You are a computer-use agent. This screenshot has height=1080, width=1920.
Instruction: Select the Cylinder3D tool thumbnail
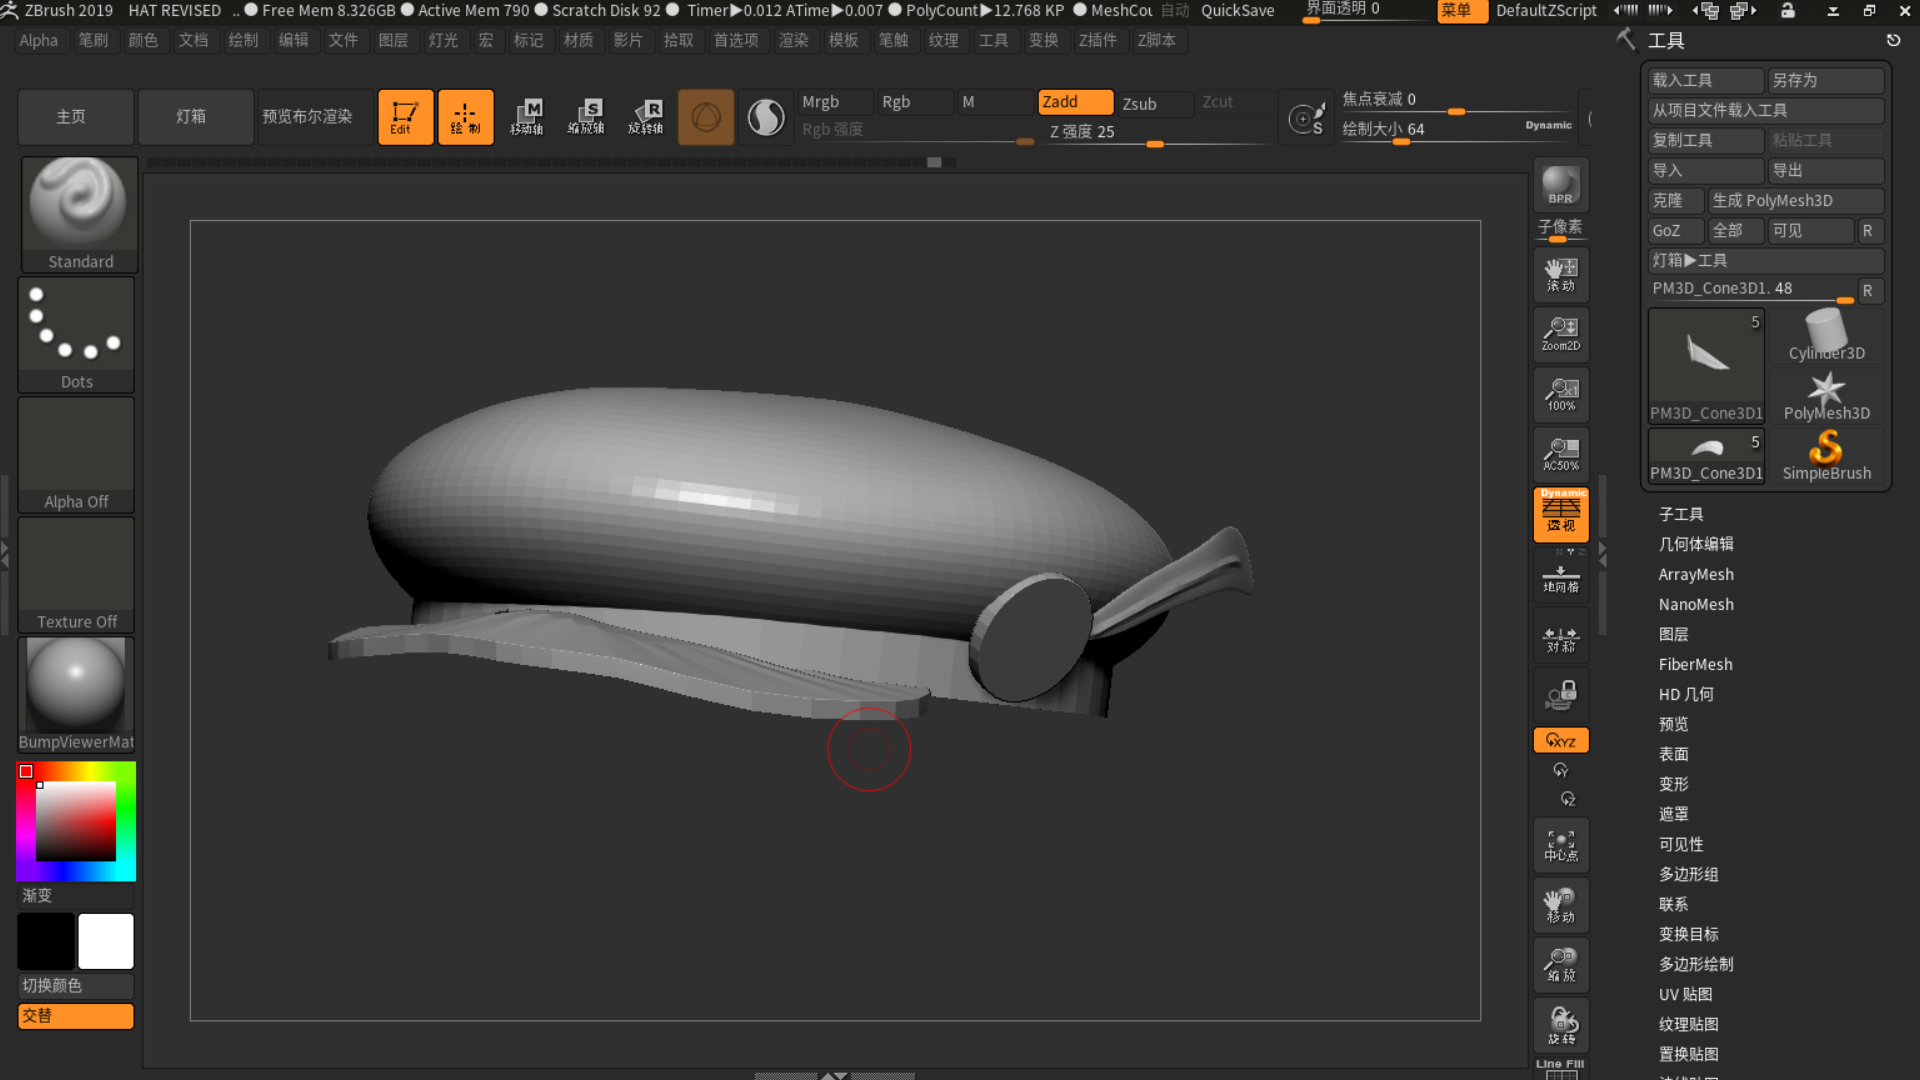coord(1826,335)
